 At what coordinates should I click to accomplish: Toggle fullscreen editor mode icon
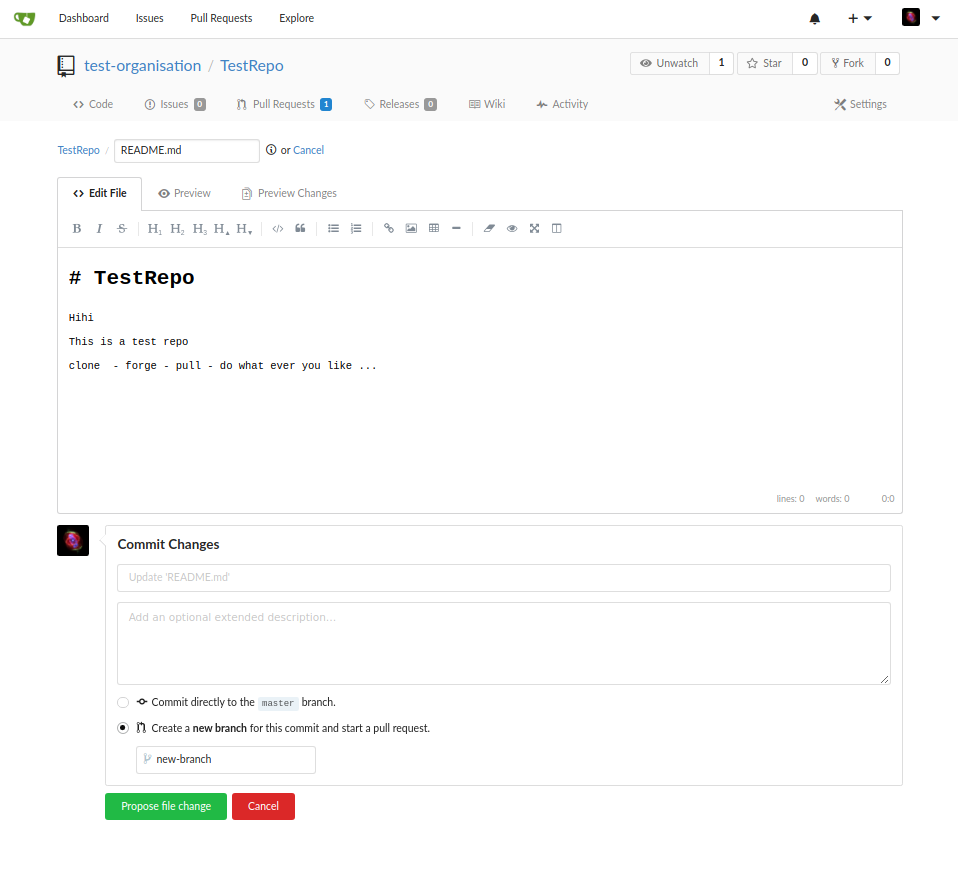(535, 228)
